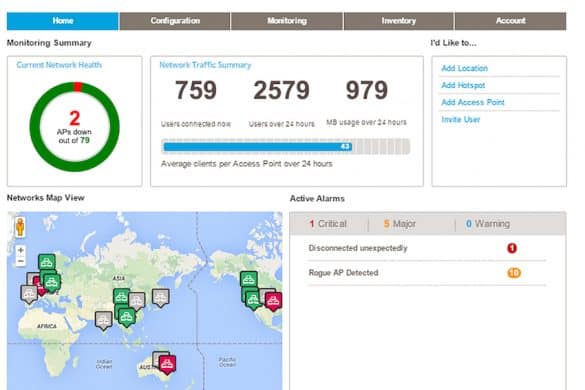Filter alarms by 1 Critical
This screenshot has height=390, width=585.
[x=328, y=224]
